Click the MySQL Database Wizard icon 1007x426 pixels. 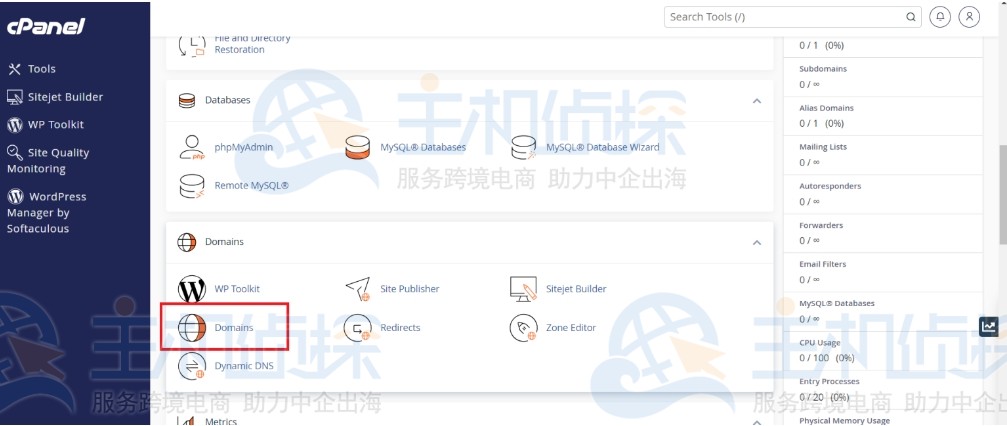[x=523, y=148]
